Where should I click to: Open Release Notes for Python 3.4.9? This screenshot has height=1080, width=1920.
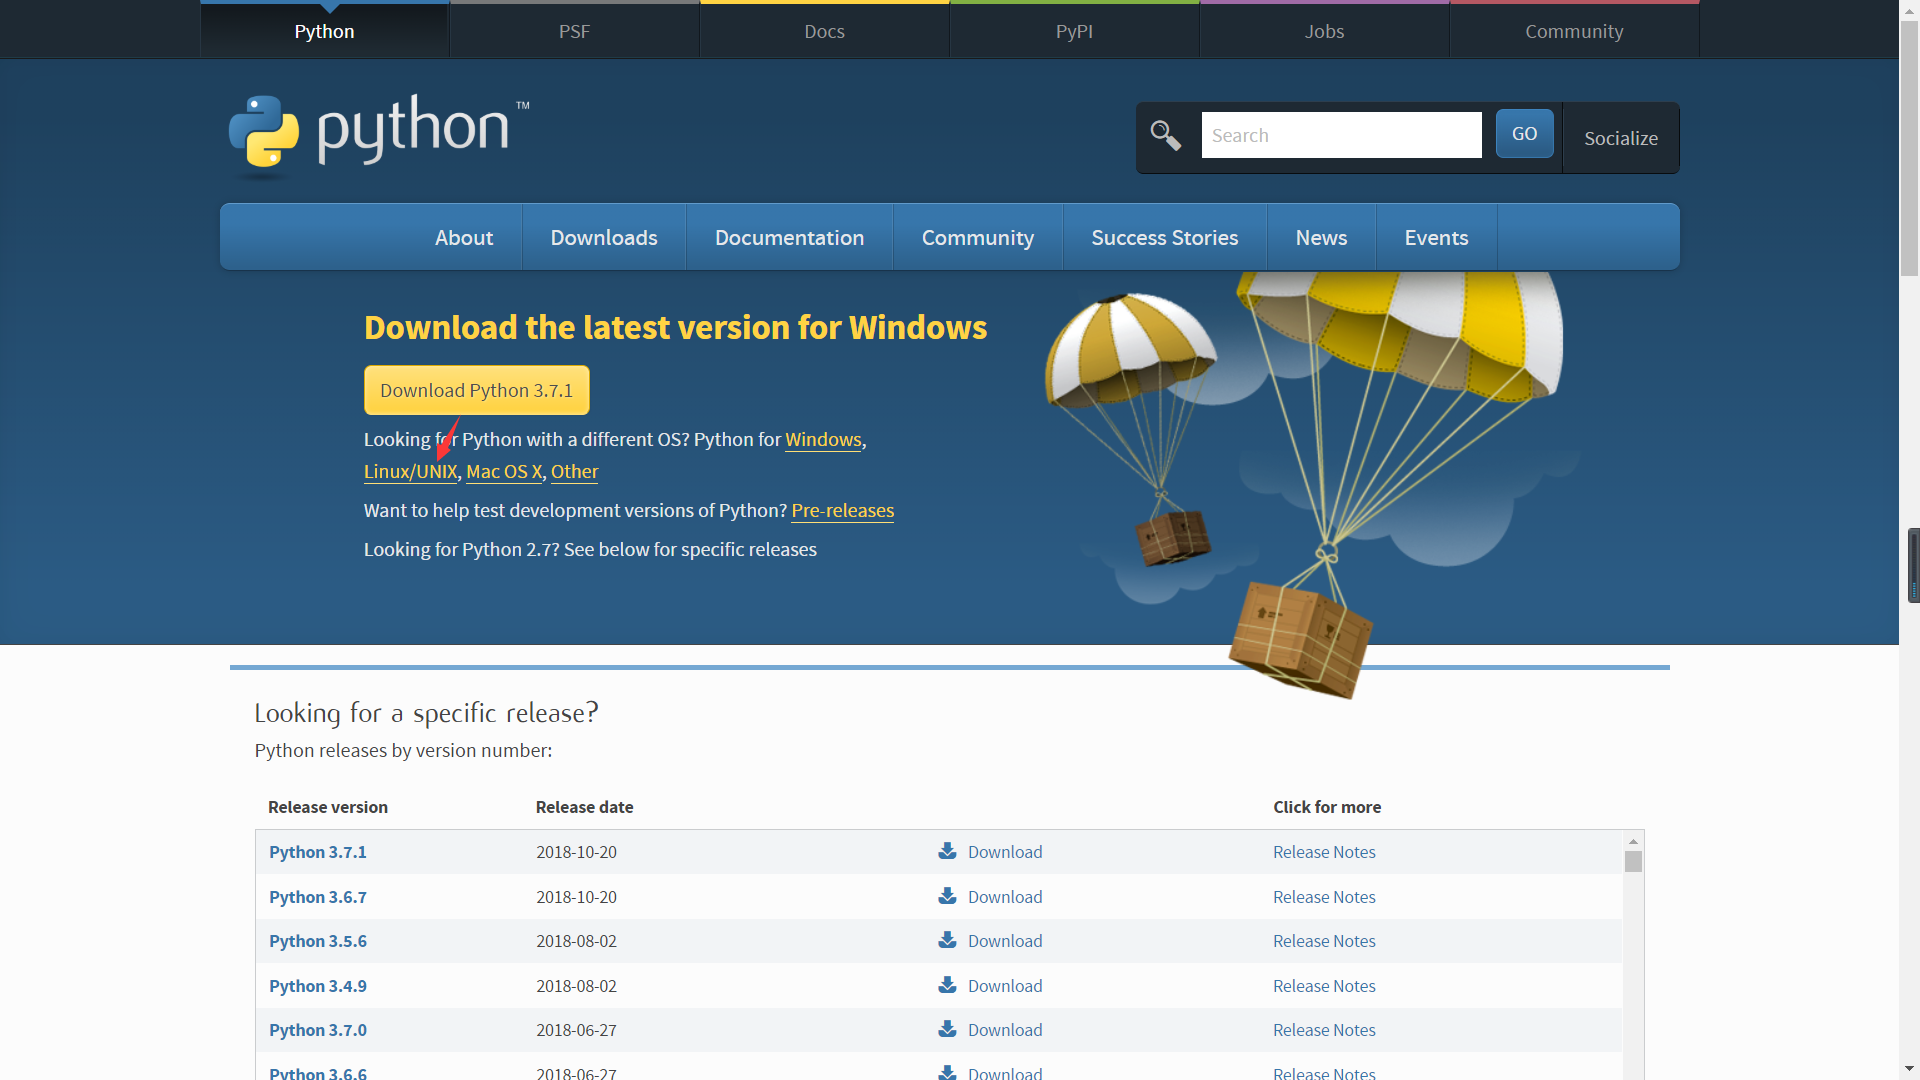[x=1324, y=986]
